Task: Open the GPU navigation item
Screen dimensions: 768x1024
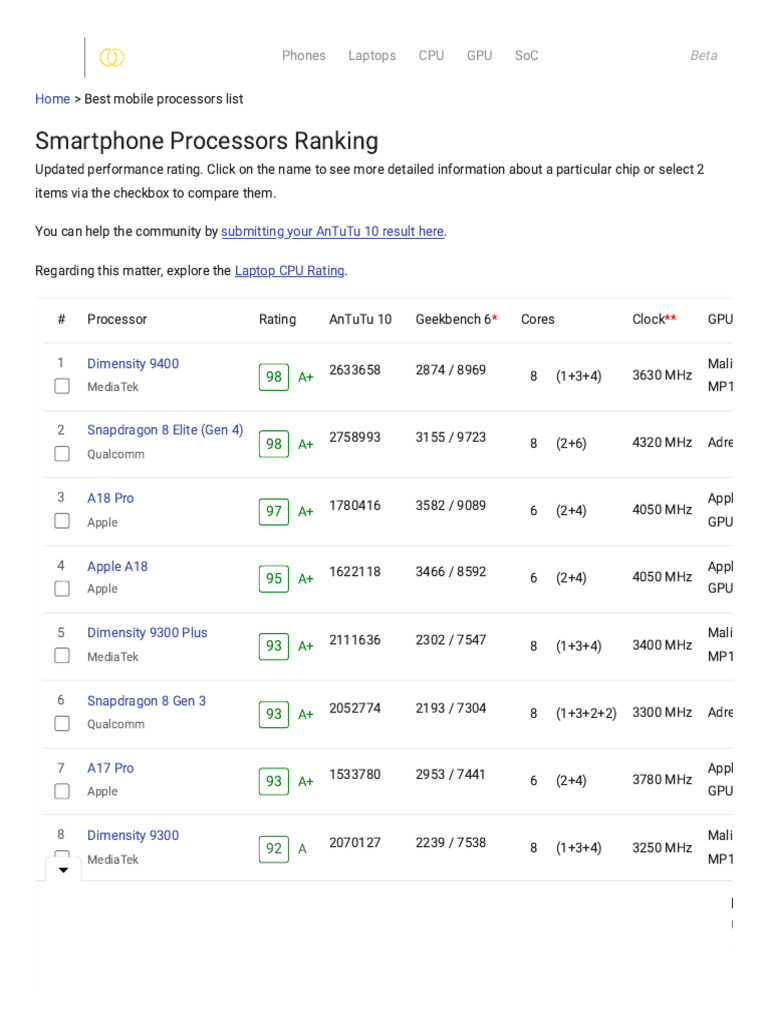Action: tap(479, 56)
